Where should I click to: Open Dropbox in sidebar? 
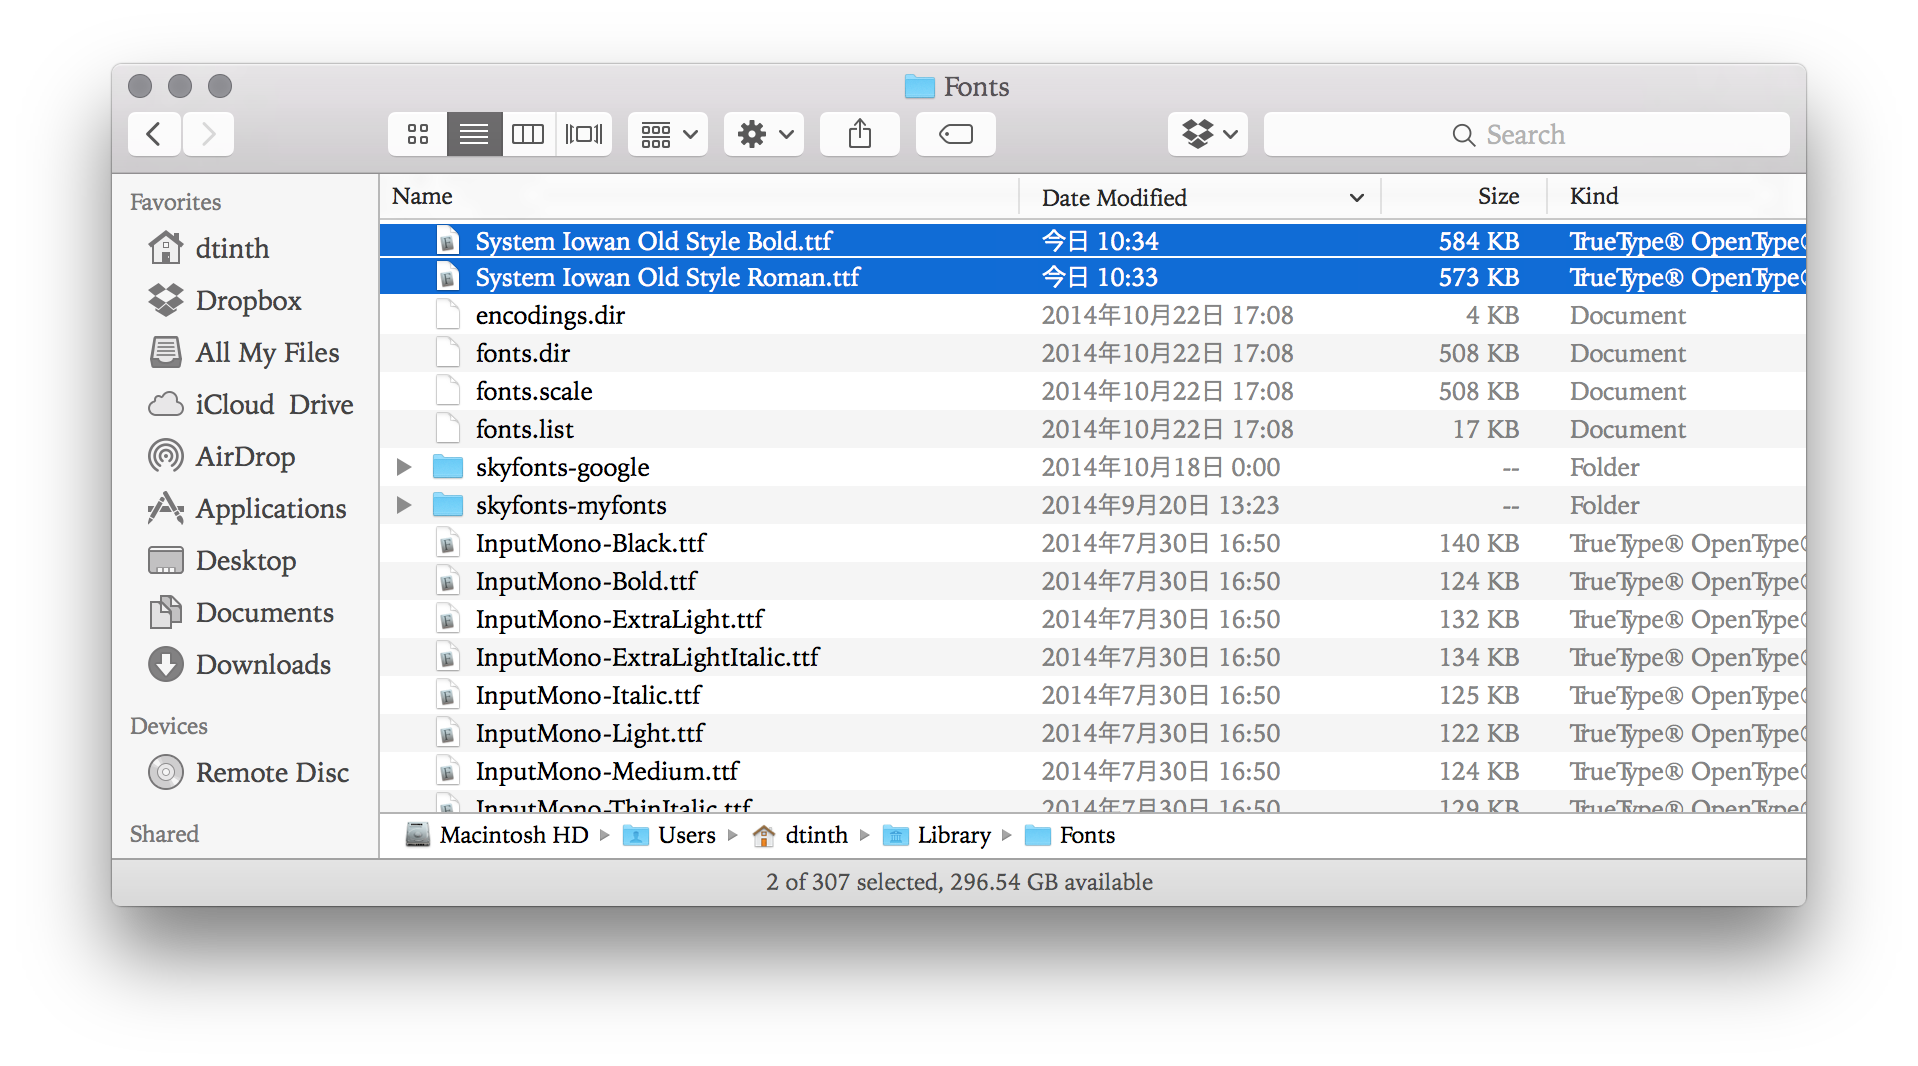pos(224,300)
